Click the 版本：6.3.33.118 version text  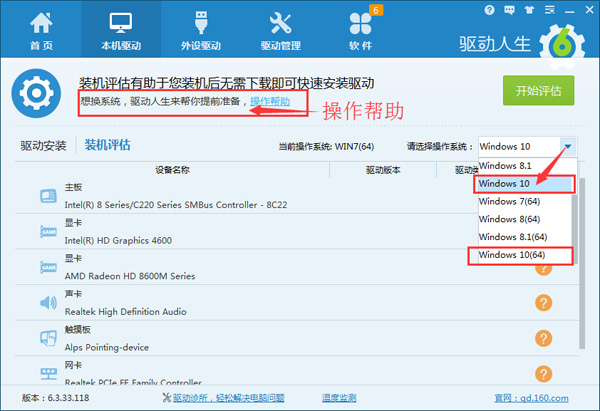click(x=55, y=398)
